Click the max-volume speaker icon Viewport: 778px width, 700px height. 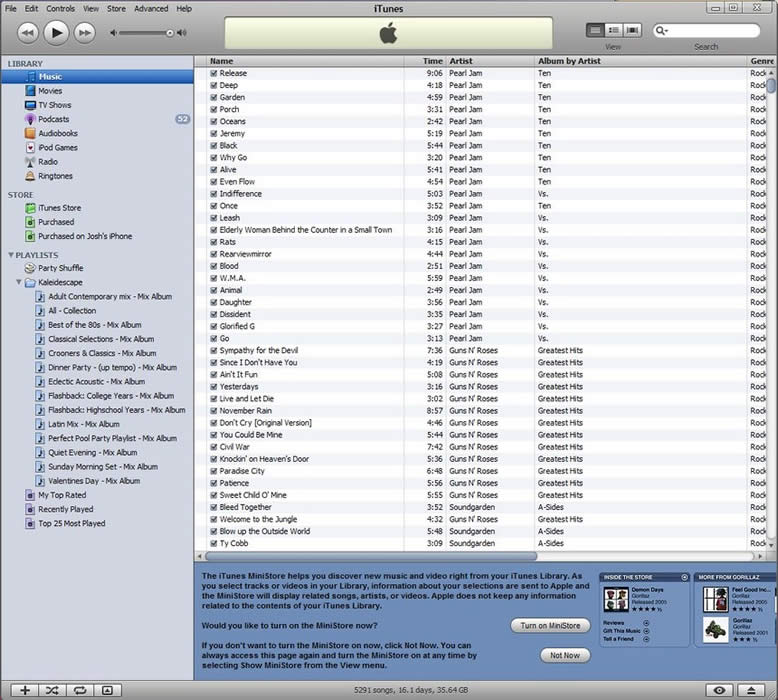point(182,33)
